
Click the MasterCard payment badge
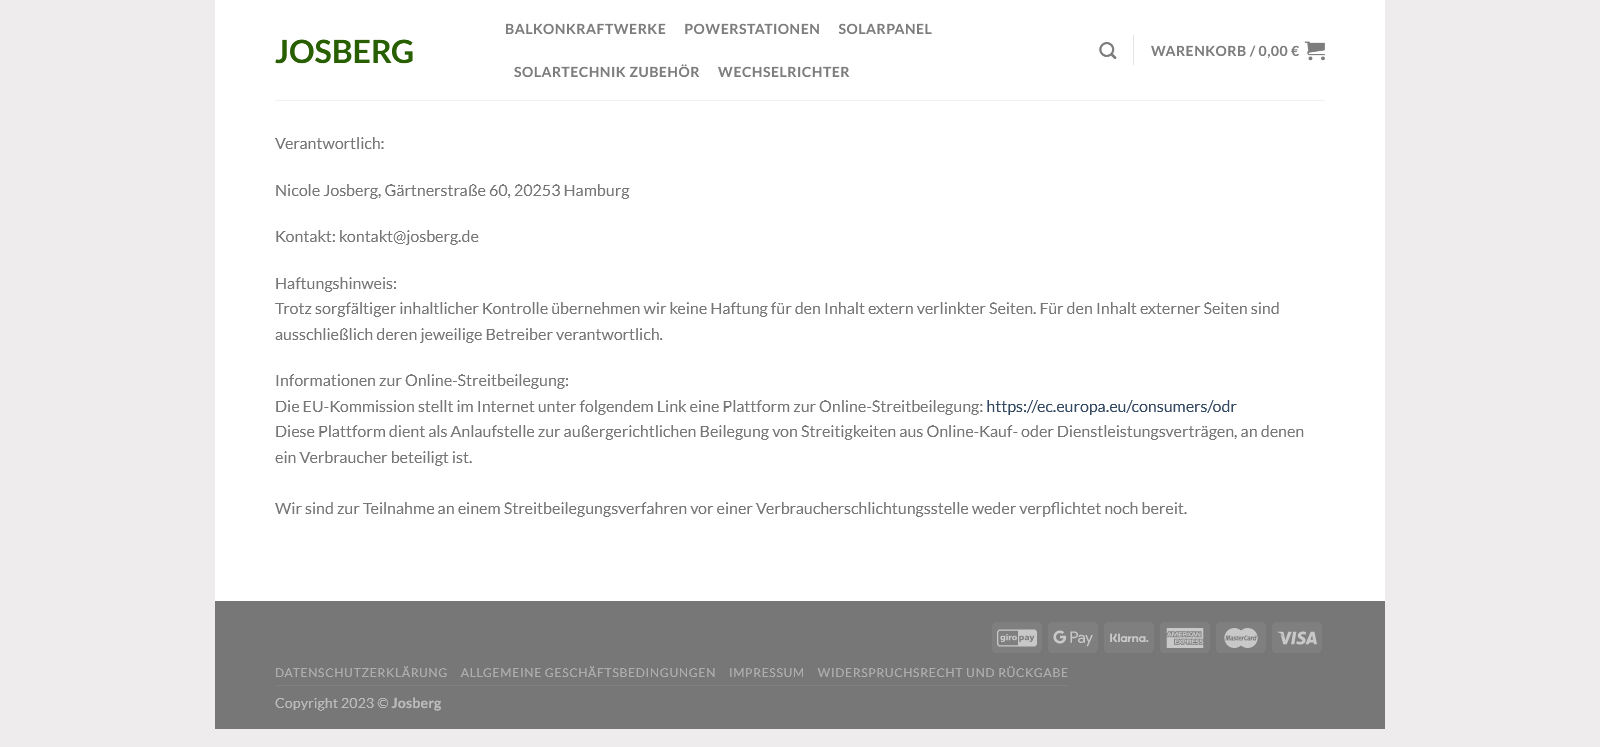(x=1241, y=638)
